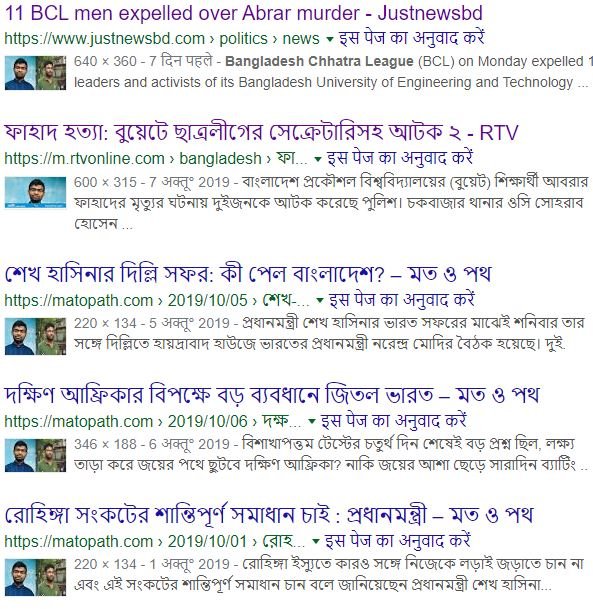593x609 pixels.
Task: Open the India beats South Africa headline
Action: pos(272,395)
